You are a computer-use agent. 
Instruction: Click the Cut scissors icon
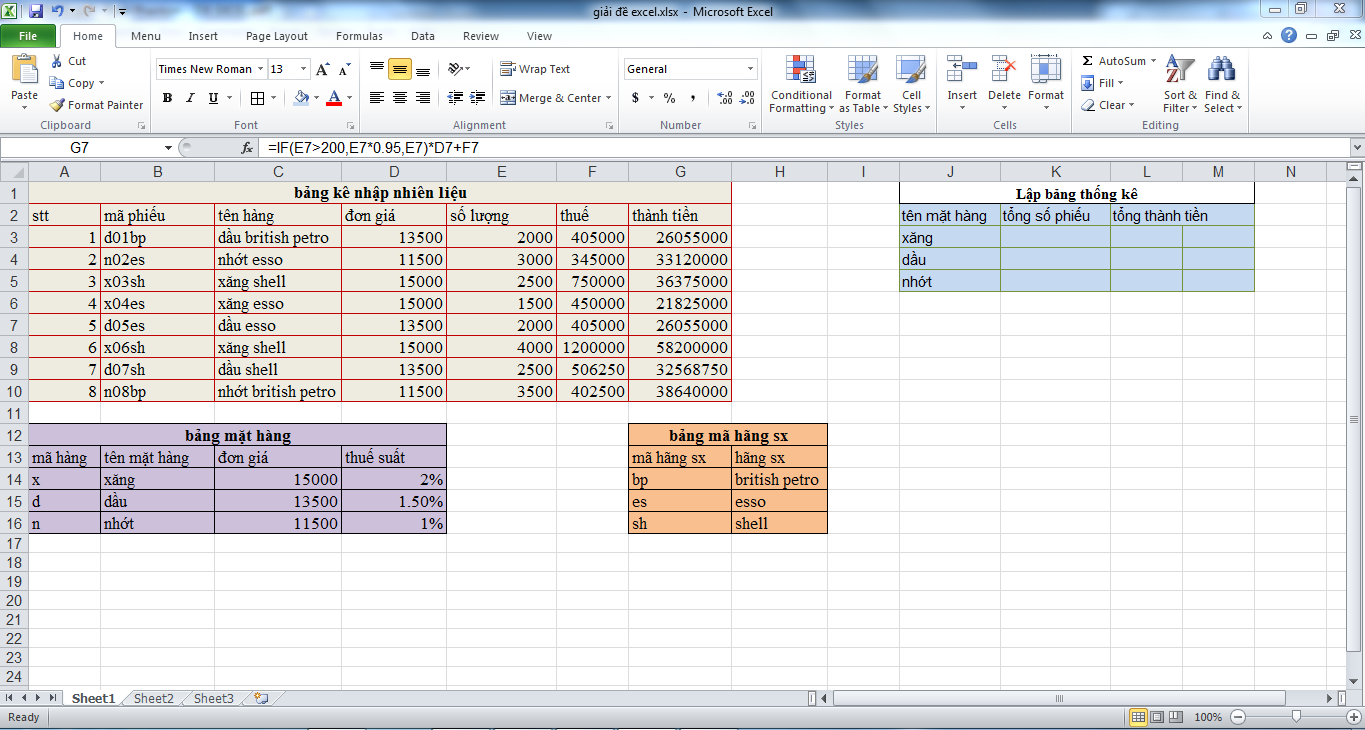tap(56, 61)
